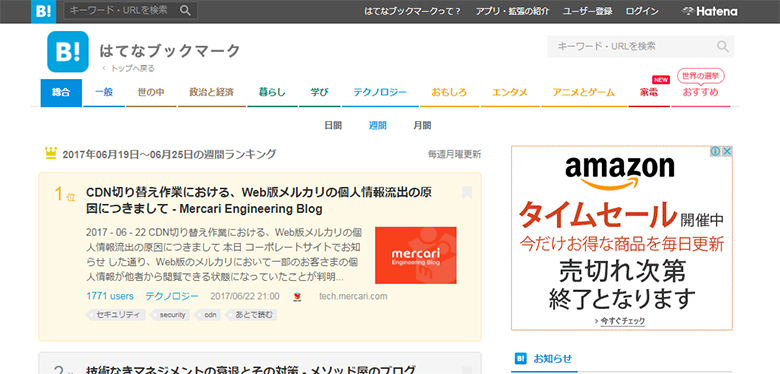Viewport: 780px width, 374px height.
Task: Open the tech.mercari.com domain link
Action: pos(353,296)
